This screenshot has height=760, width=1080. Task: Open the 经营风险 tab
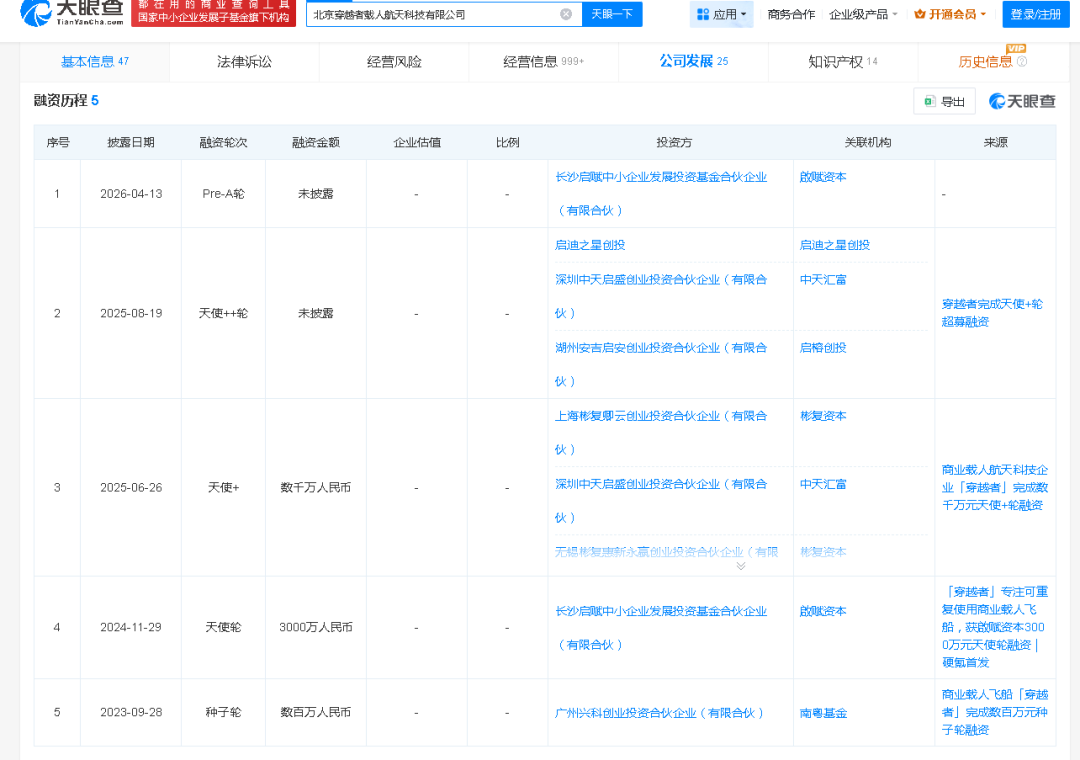394,61
